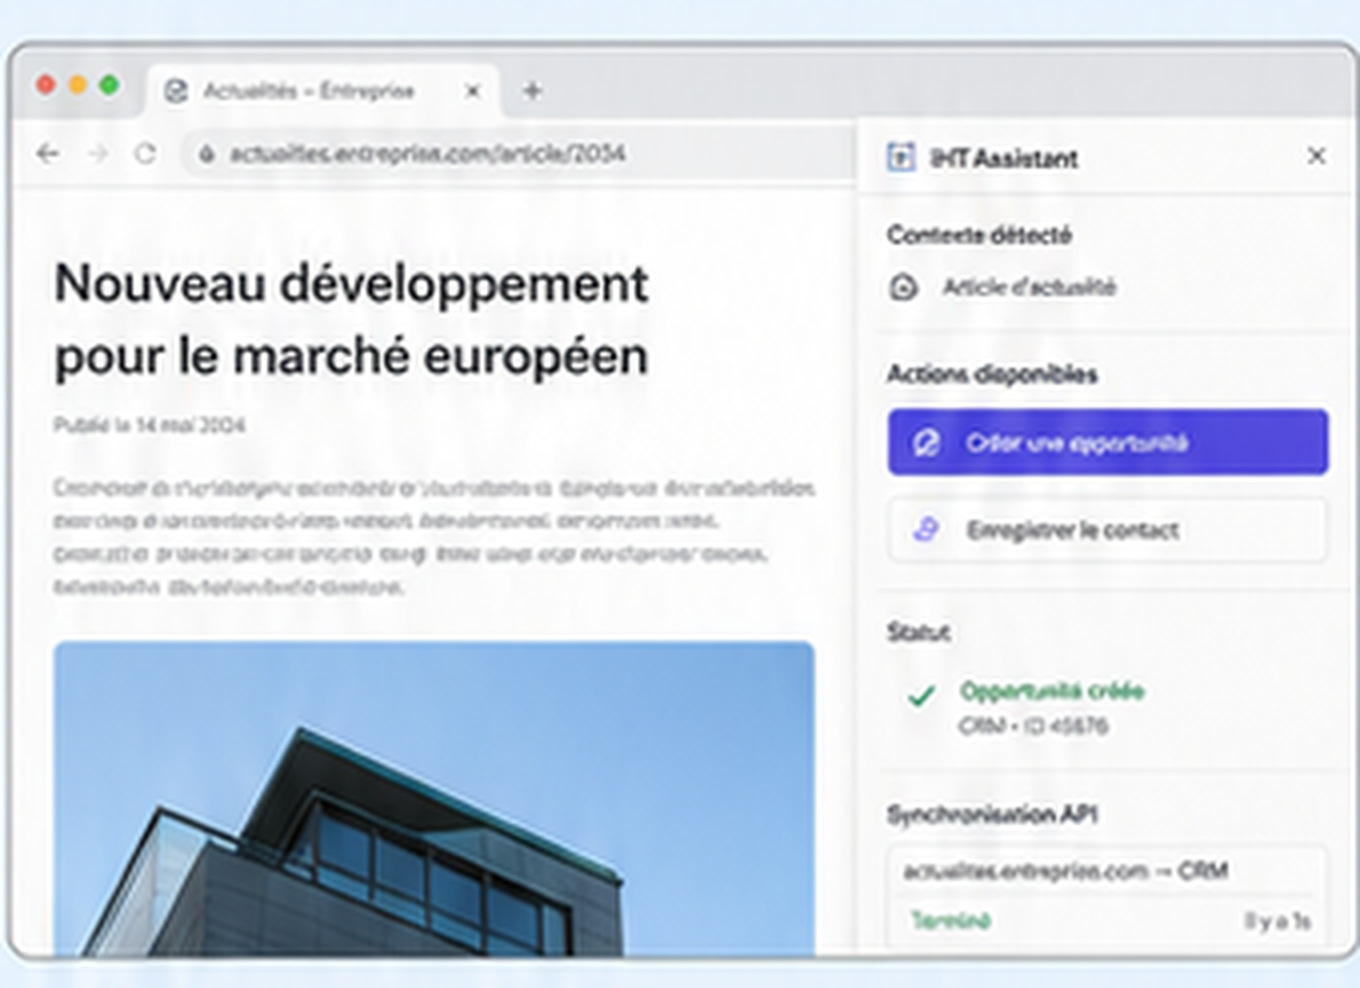Viewport: 1360px width, 988px height.
Task: Click the lock icon in address bar
Action: (x=206, y=153)
